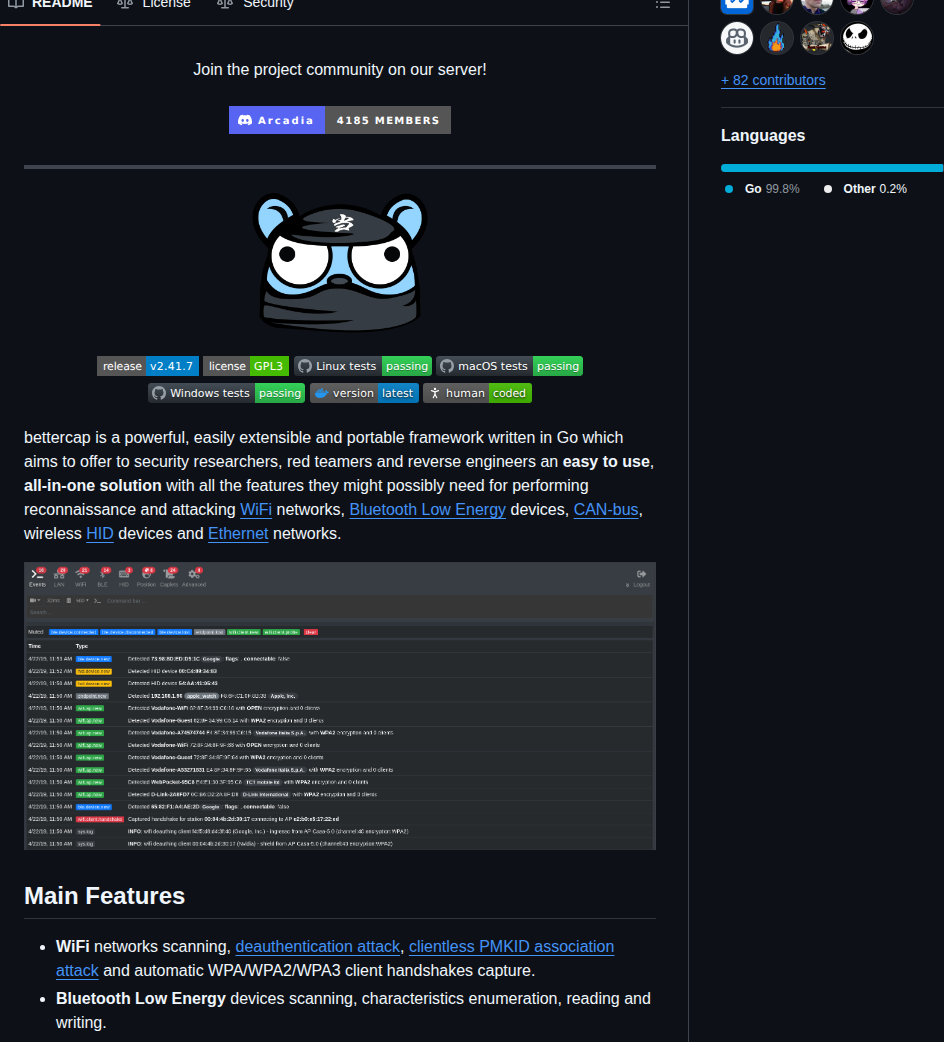Switch to the License tab

click(x=154, y=4)
